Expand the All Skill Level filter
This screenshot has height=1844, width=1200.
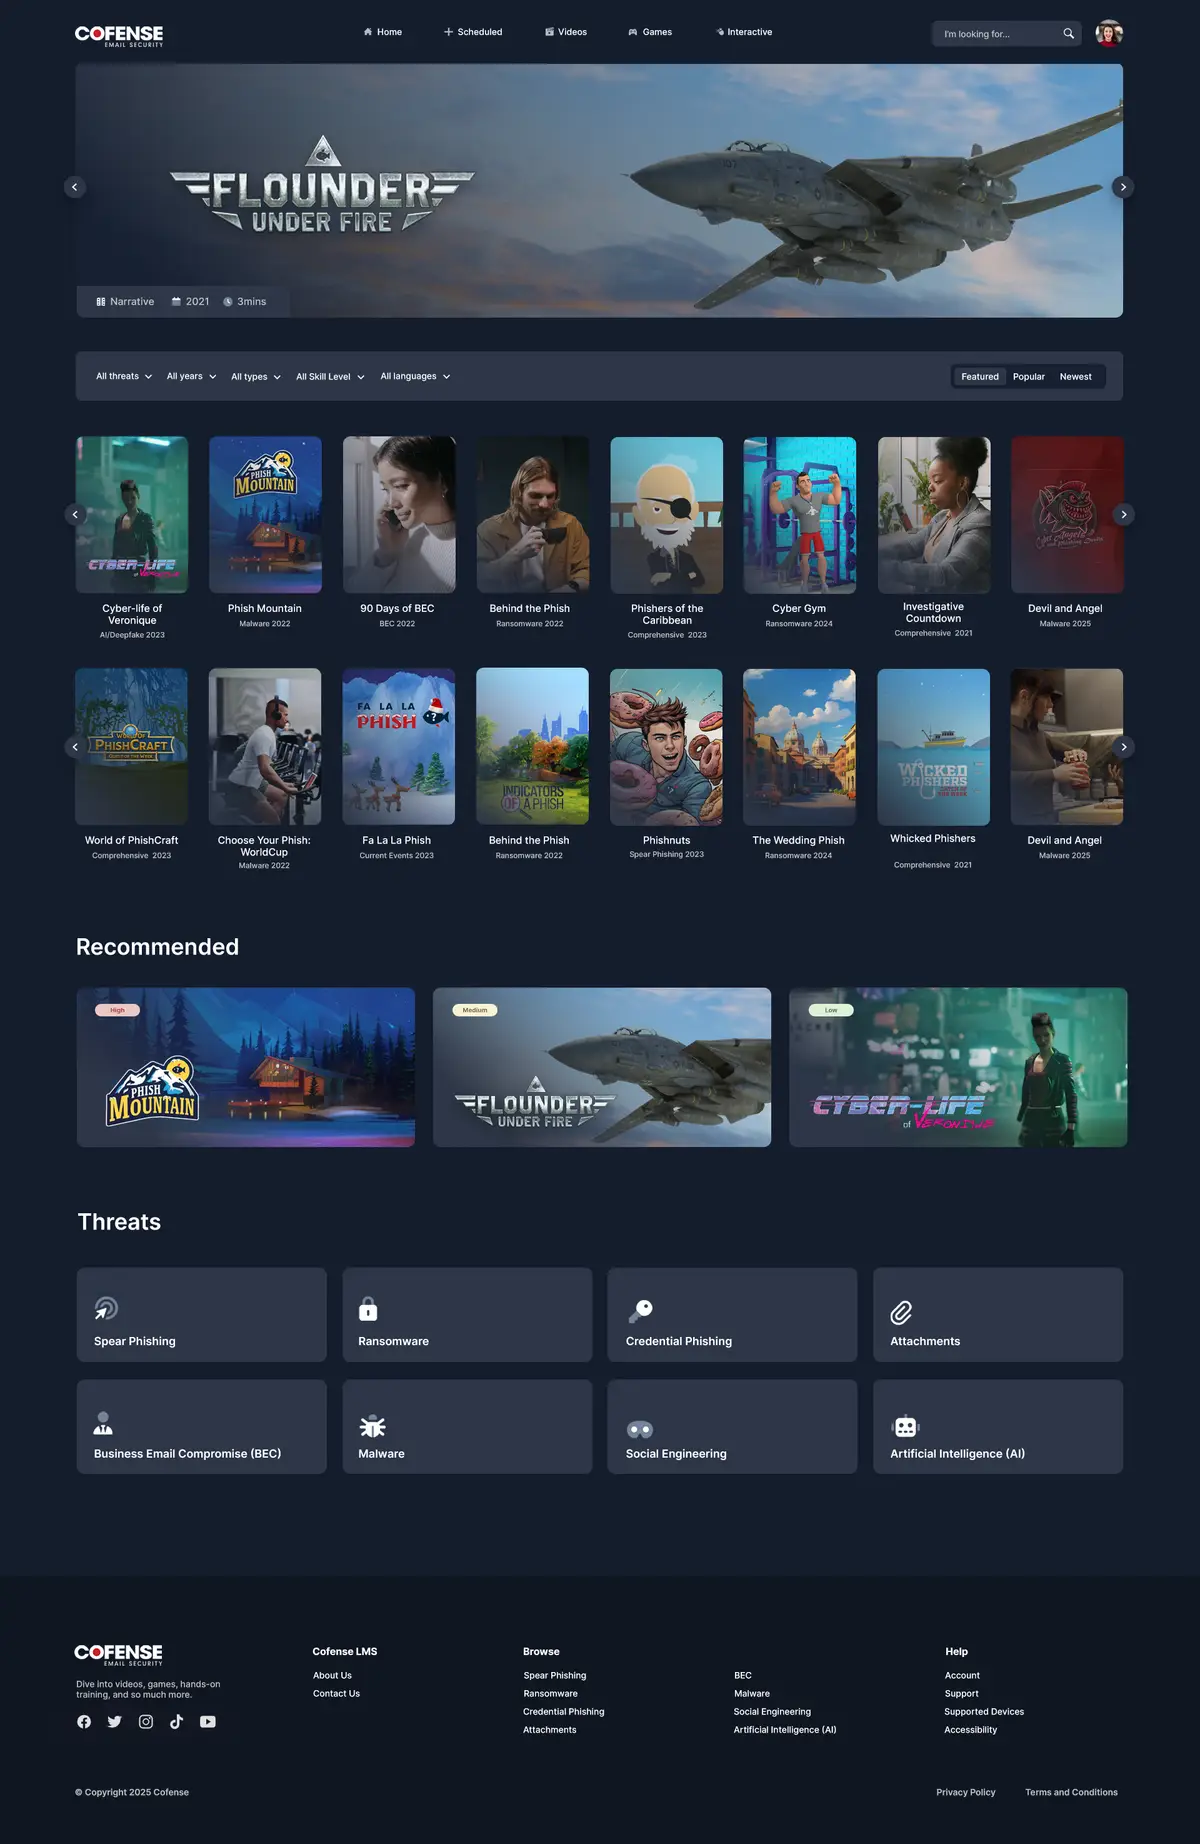330,377
